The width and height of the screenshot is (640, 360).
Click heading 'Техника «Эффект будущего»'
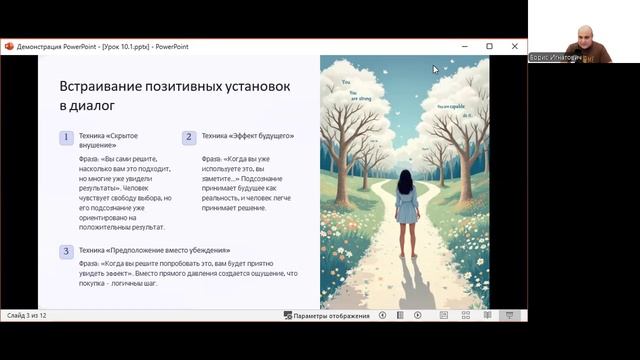[248, 136]
